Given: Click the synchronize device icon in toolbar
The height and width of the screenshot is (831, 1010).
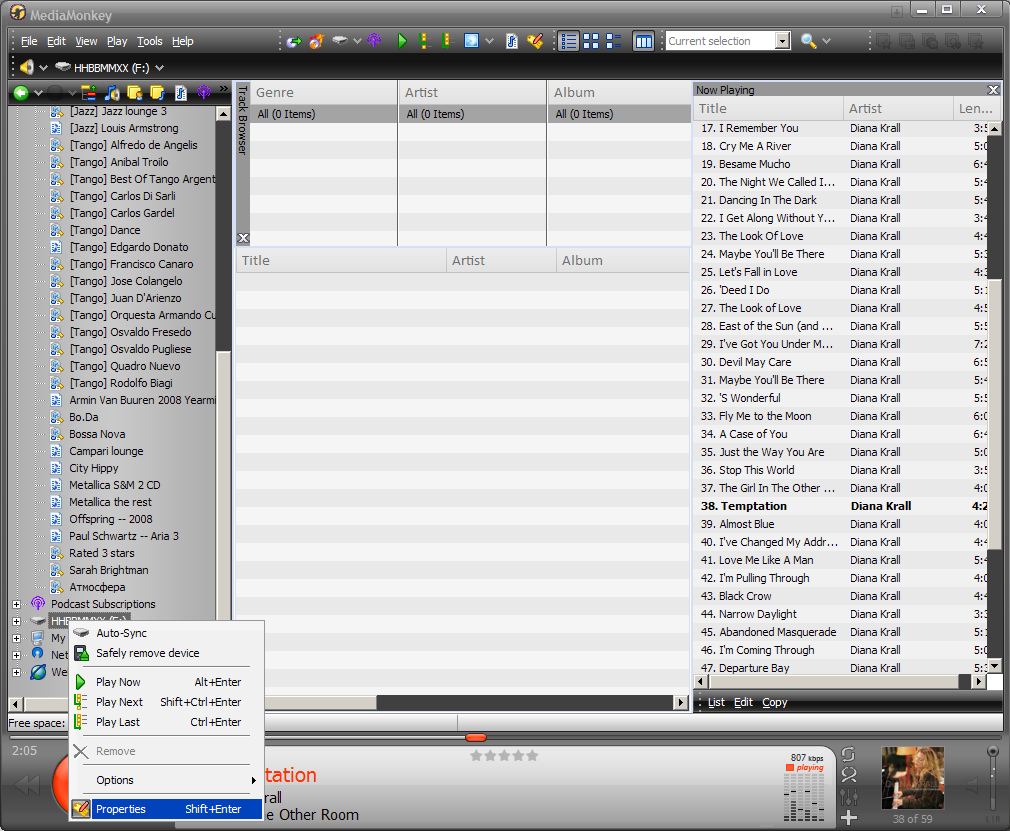Looking at the screenshot, I should [340, 41].
